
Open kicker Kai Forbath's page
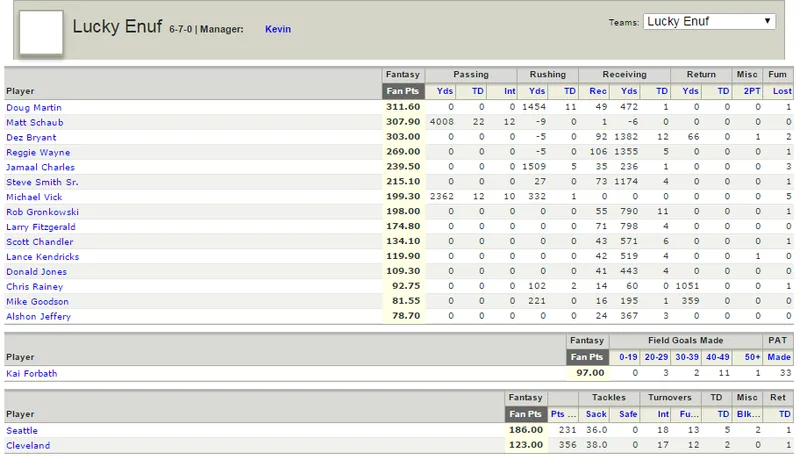[x=32, y=373]
